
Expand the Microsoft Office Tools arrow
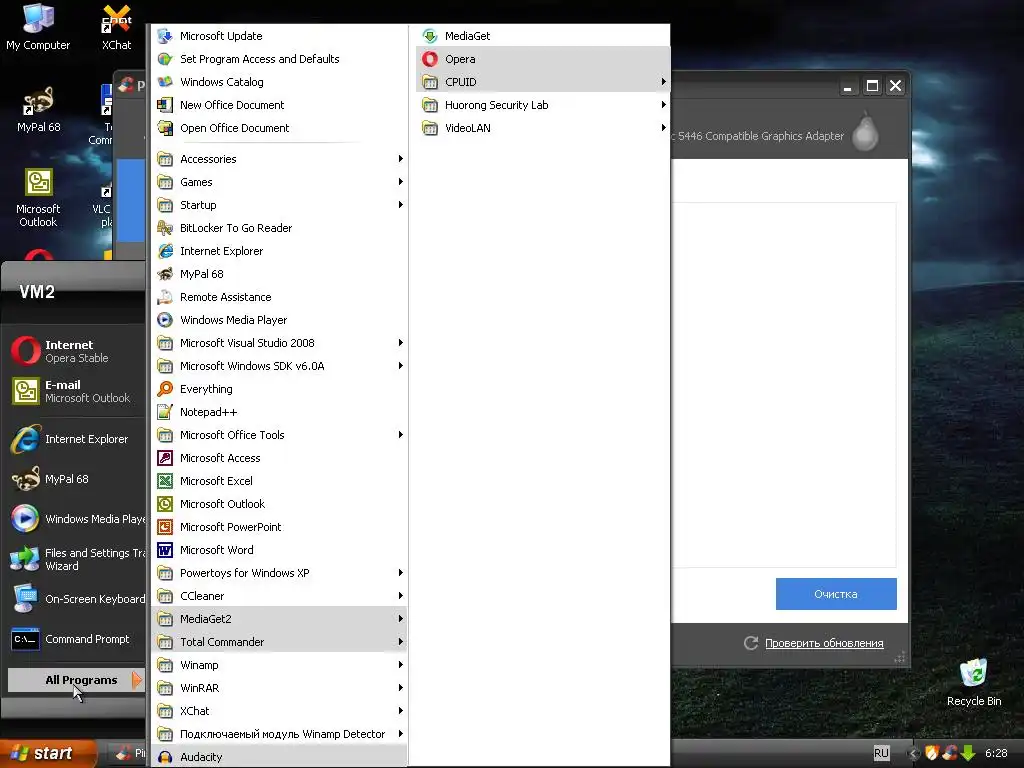pyautogui.click(x=400, y=435)
